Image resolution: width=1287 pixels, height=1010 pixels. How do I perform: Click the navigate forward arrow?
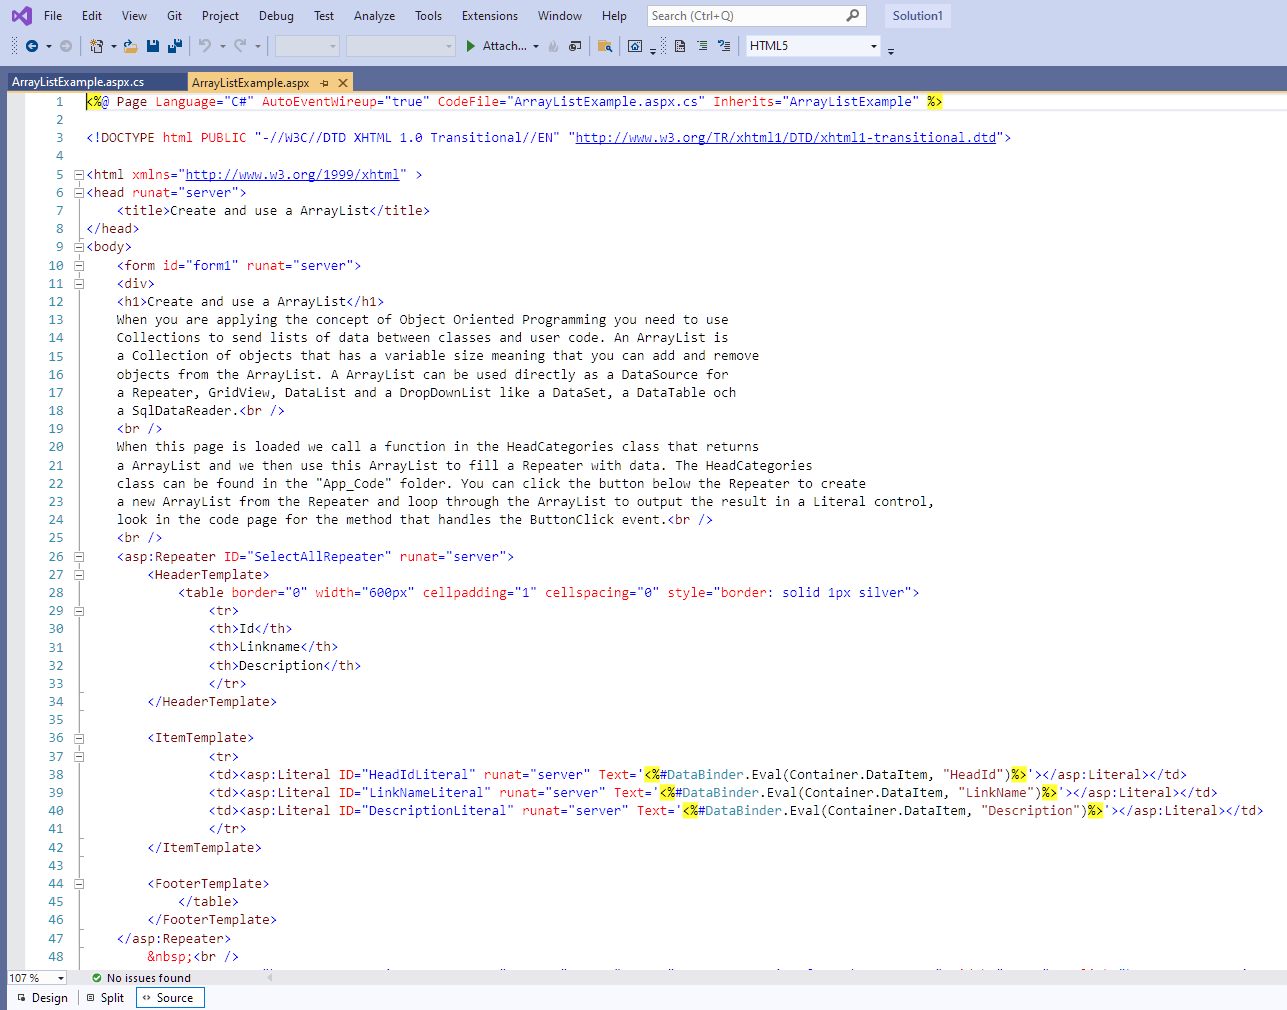tap(66, 46)
